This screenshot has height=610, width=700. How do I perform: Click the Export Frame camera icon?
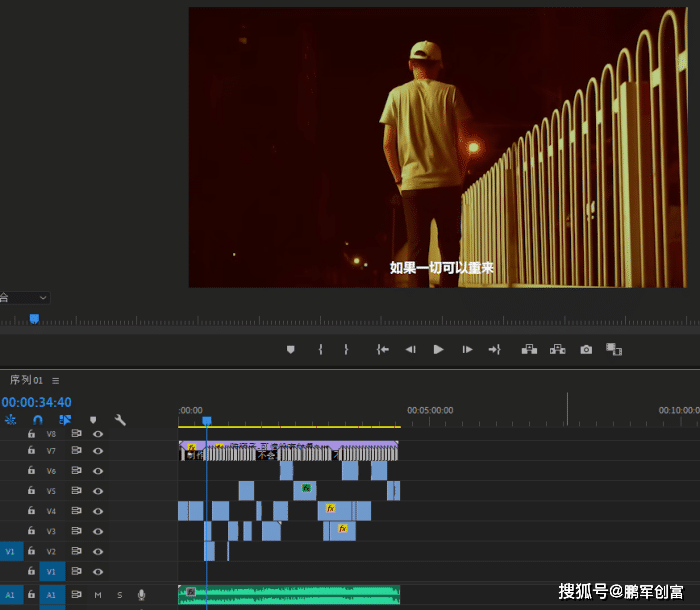[586, 349]
